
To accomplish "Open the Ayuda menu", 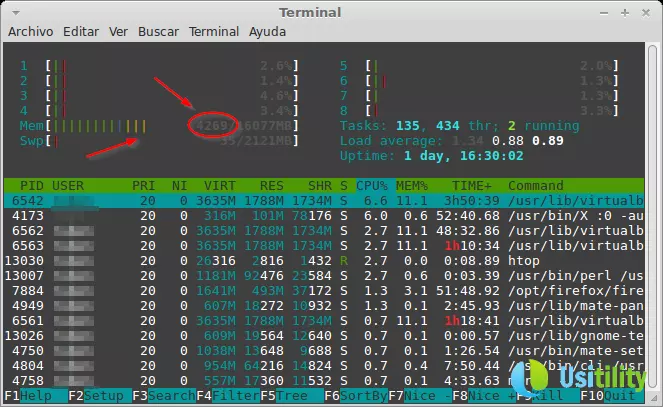I will coord(267,32).
